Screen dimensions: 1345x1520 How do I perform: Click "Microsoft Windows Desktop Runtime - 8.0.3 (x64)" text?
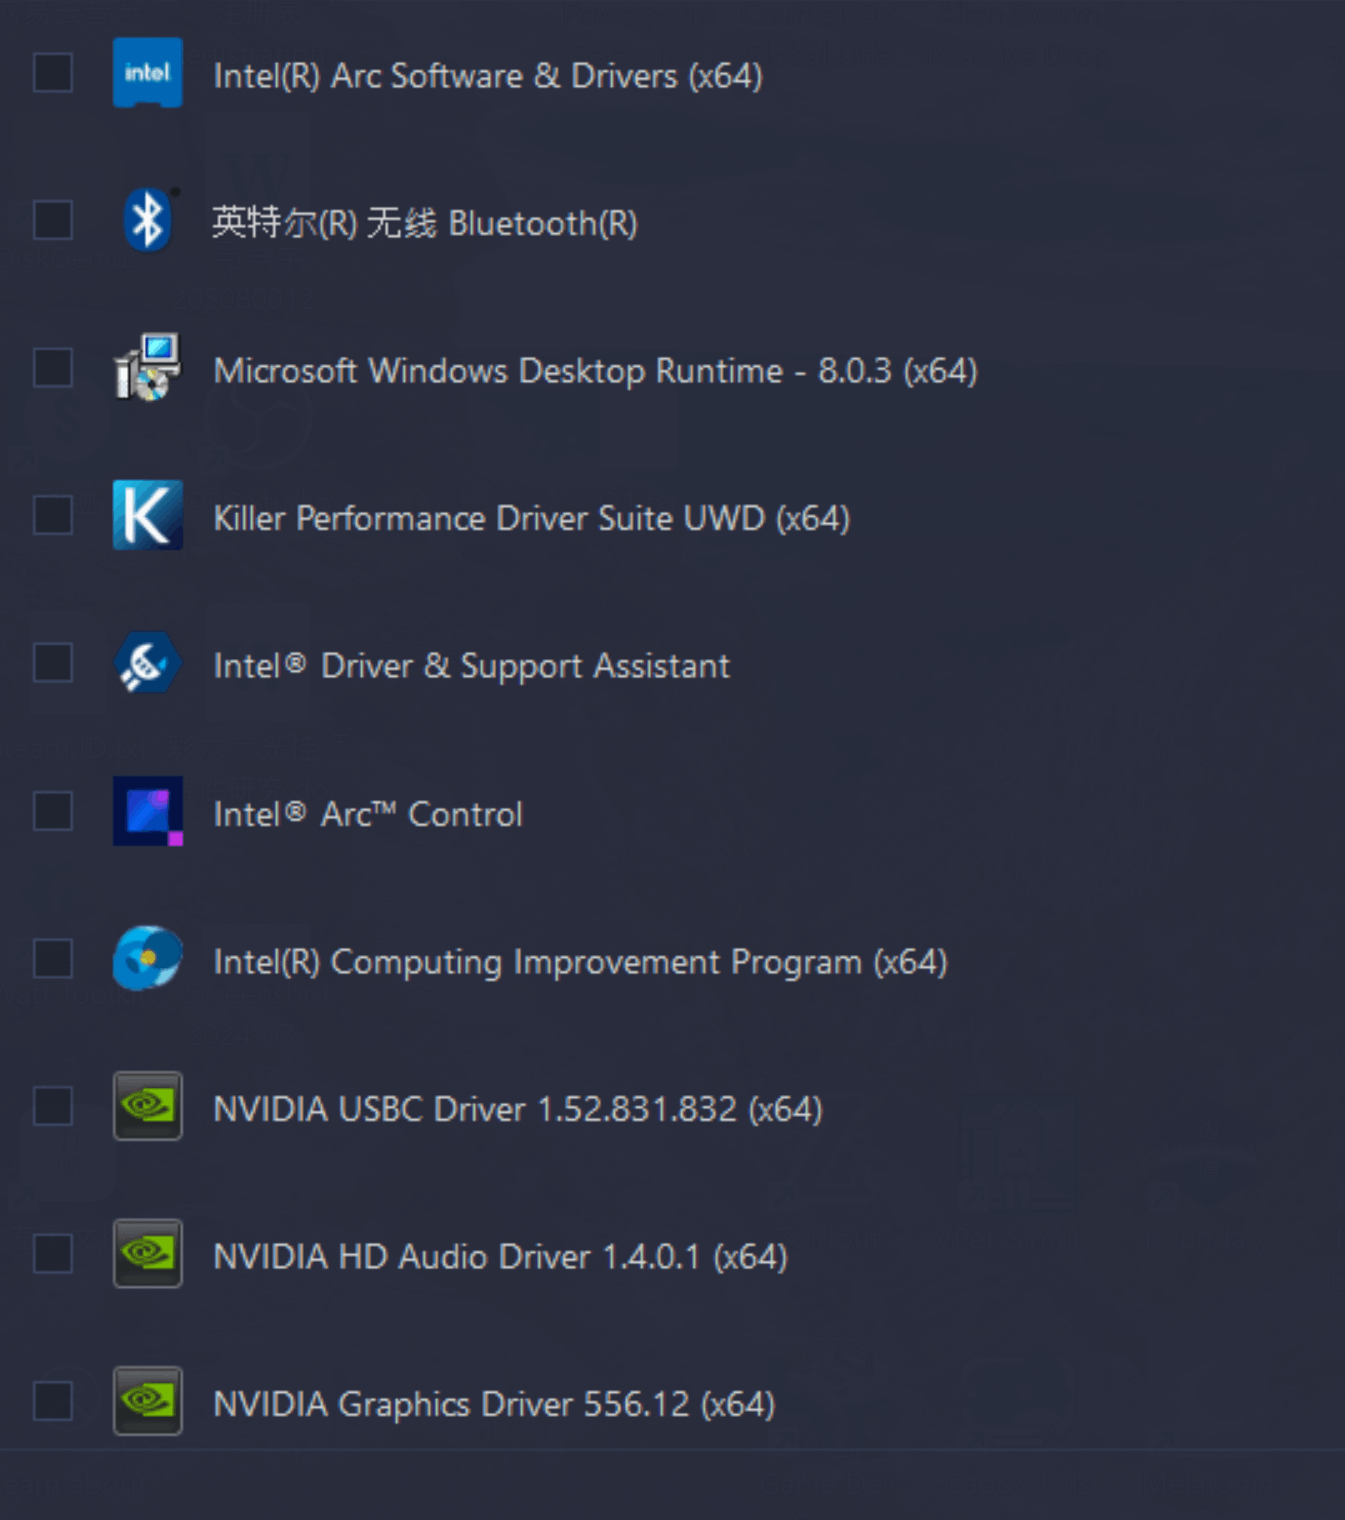tap(596, 371)
